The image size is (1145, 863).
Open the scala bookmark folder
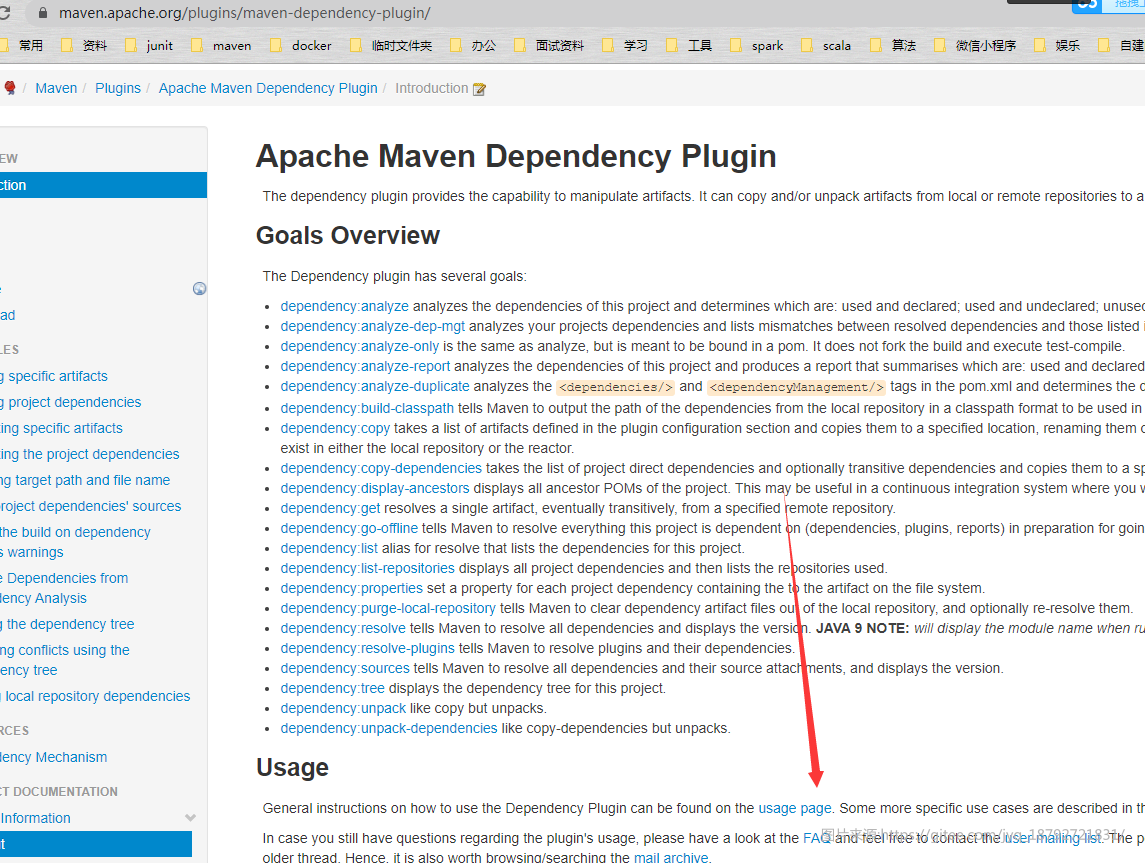[x=826, y=45]
